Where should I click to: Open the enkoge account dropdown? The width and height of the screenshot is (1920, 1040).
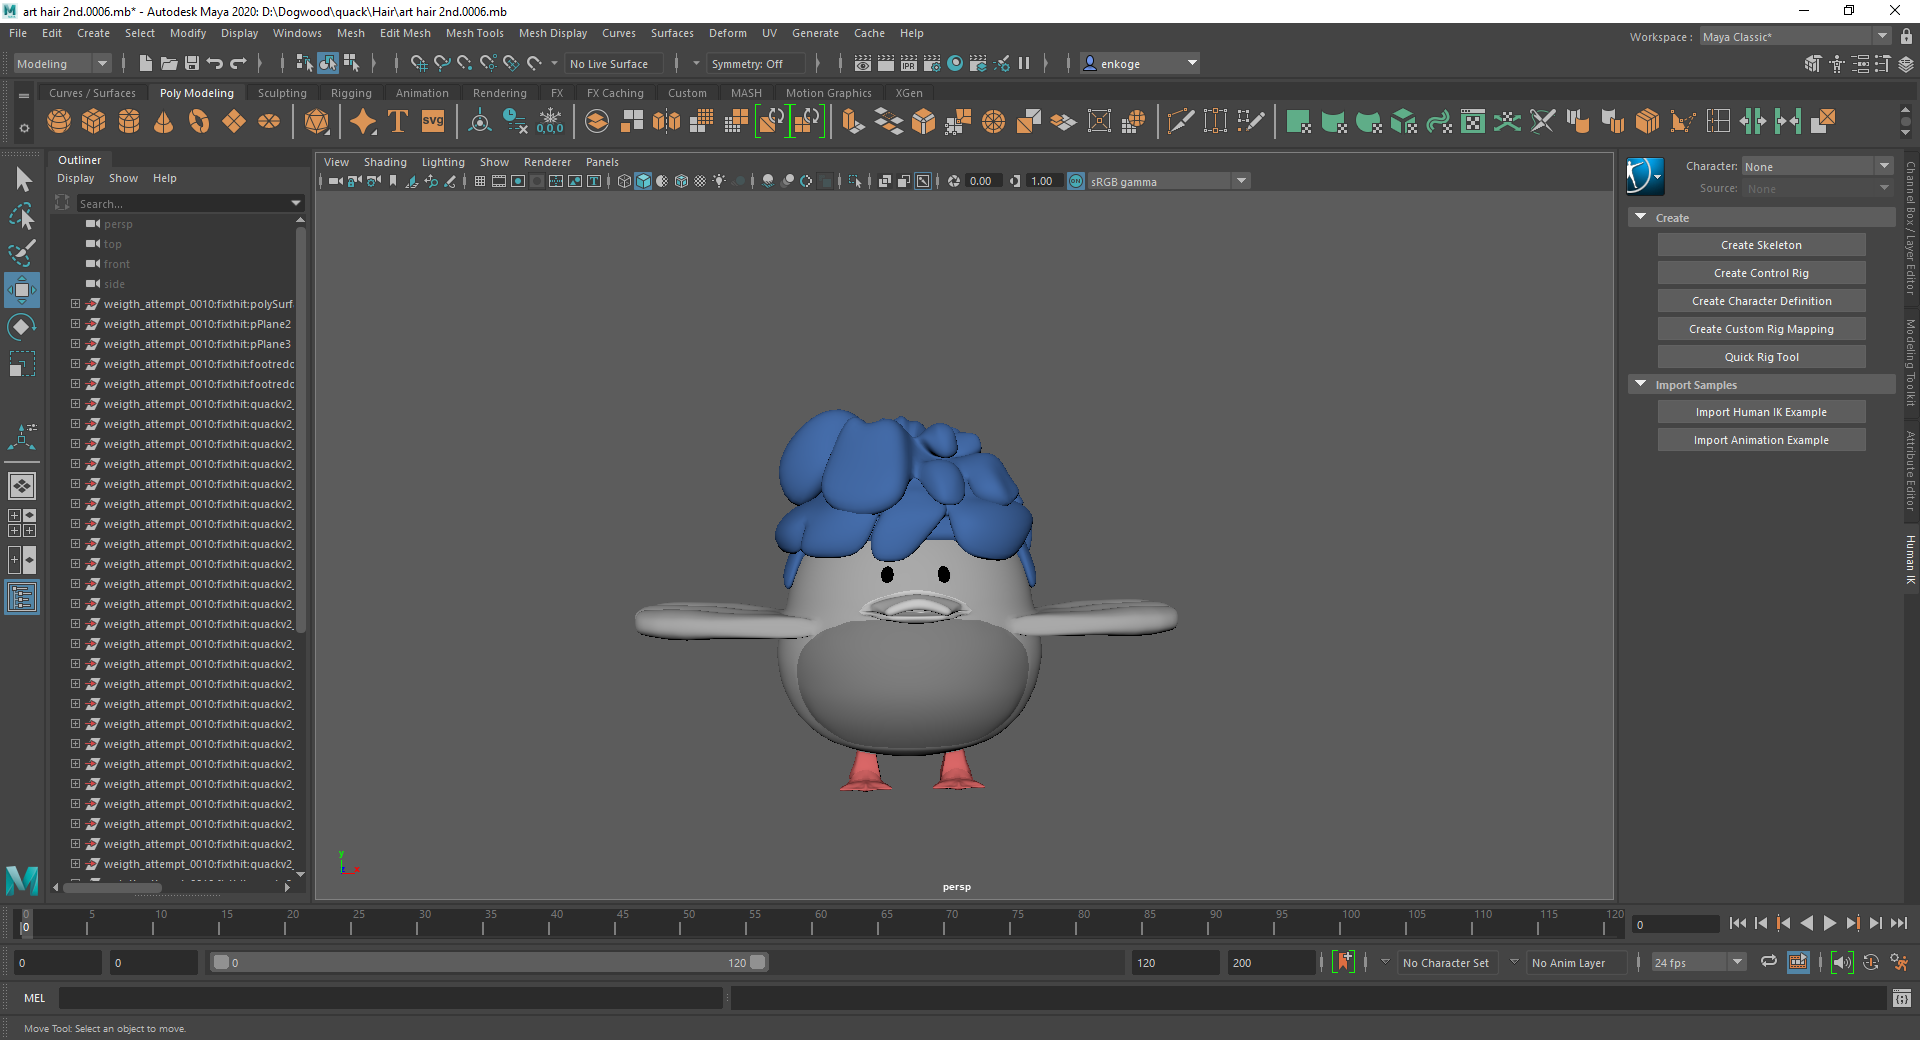pyautogui.click(x=1140, y=63)
